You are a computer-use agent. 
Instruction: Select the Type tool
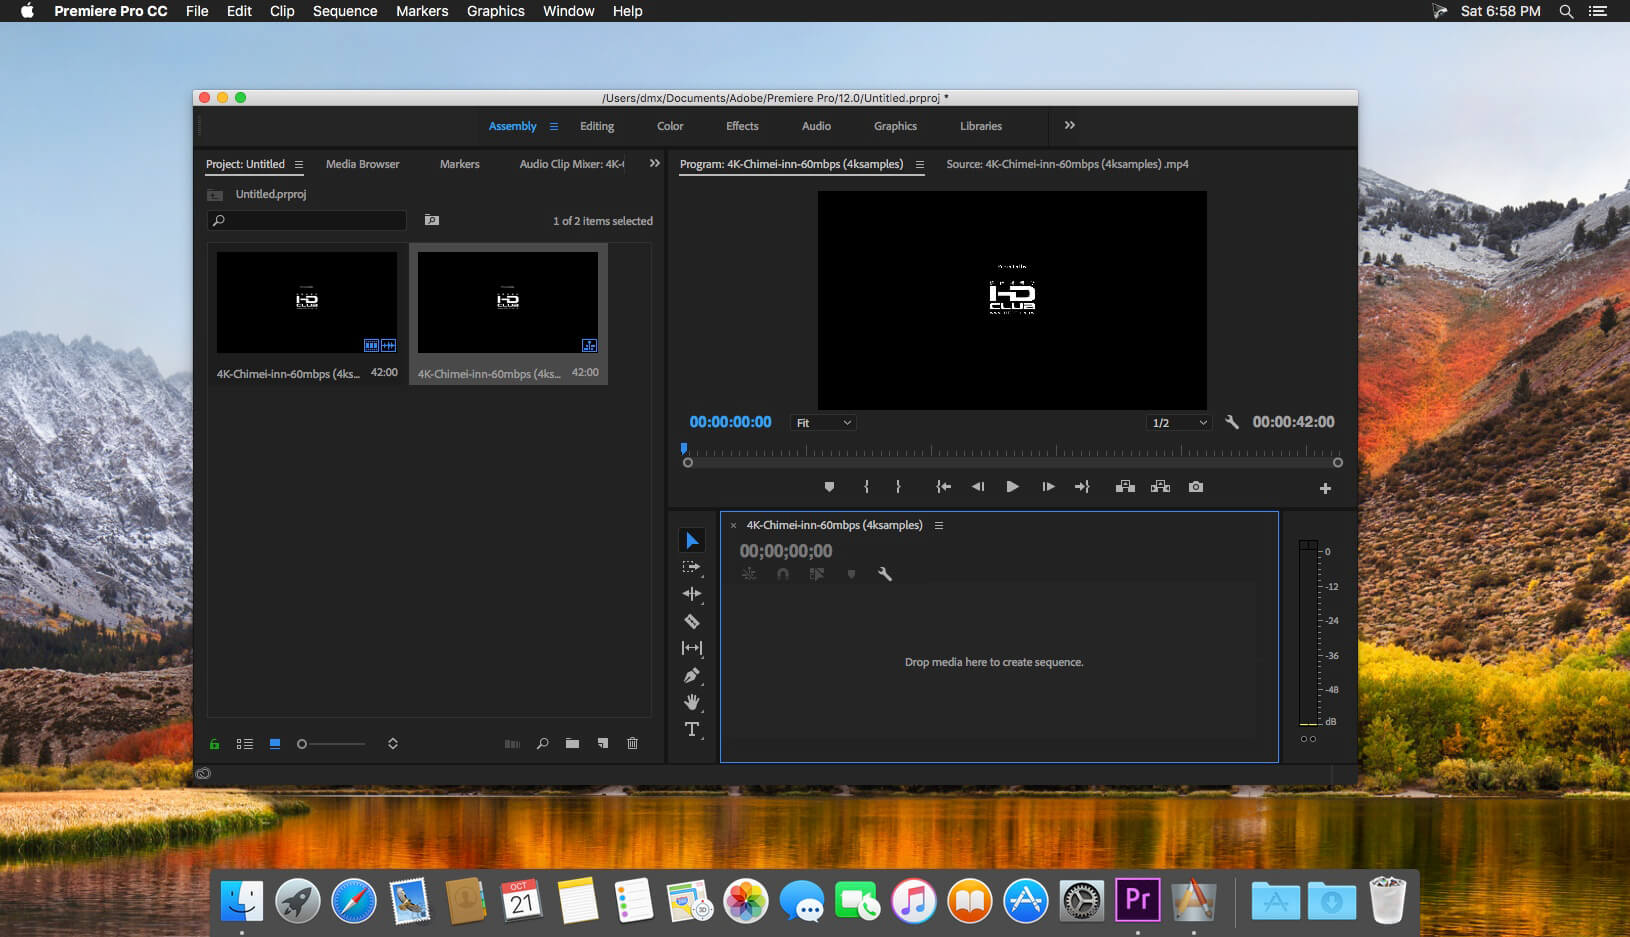point(691,729)
